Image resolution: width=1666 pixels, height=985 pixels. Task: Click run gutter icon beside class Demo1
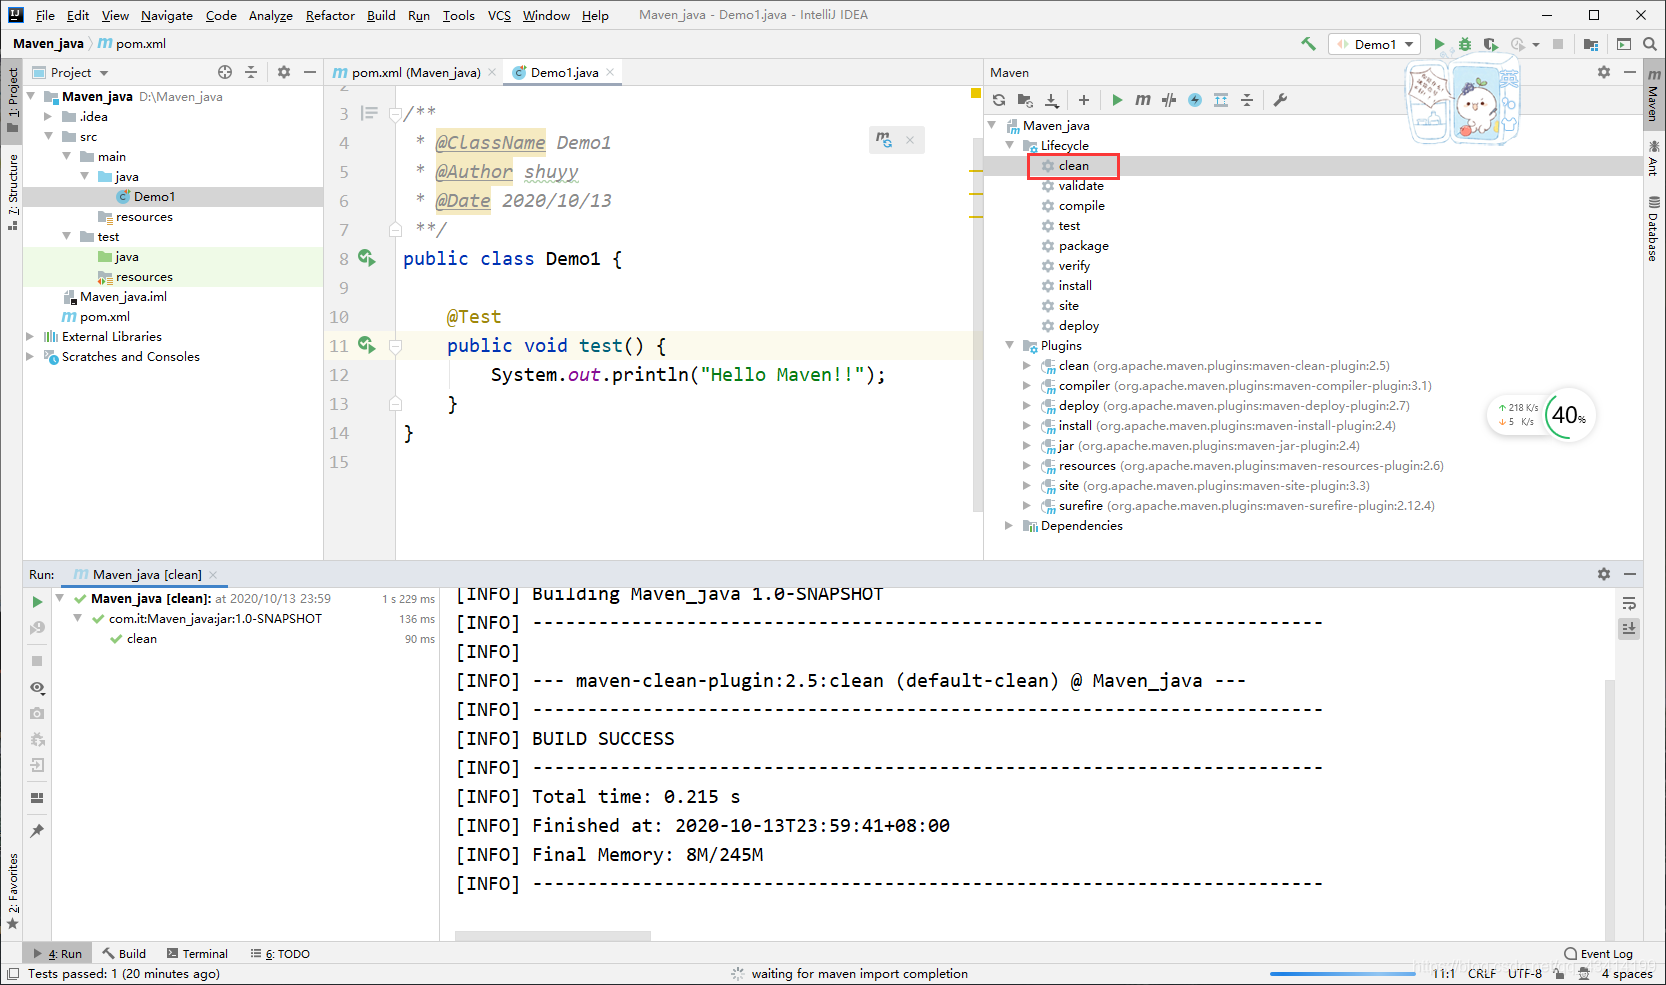(367, 258)
